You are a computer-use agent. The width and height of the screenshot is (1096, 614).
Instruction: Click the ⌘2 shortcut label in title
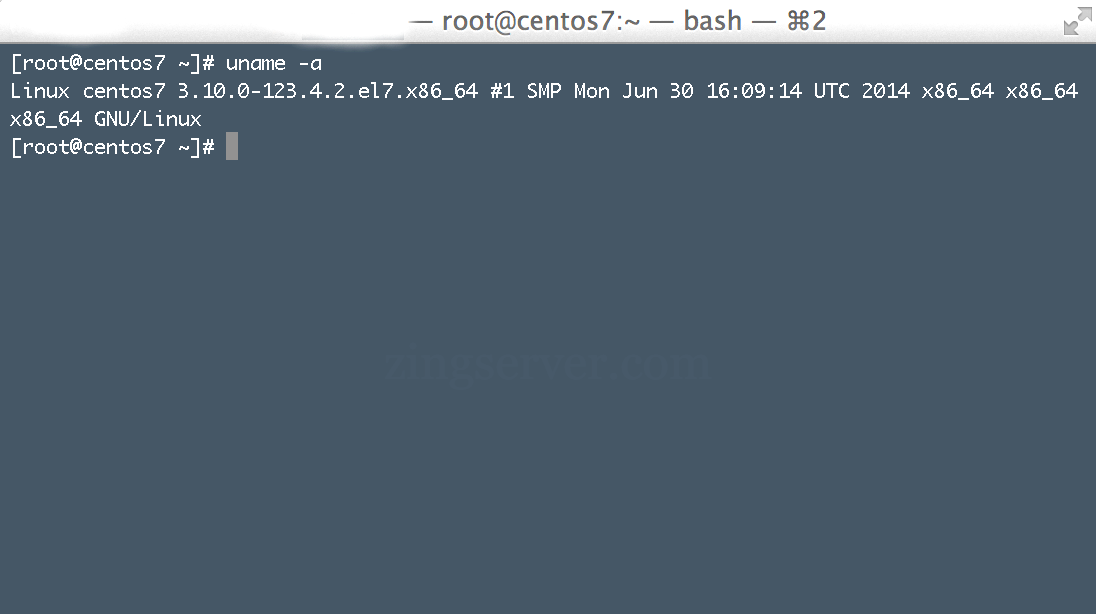(806, 21)
